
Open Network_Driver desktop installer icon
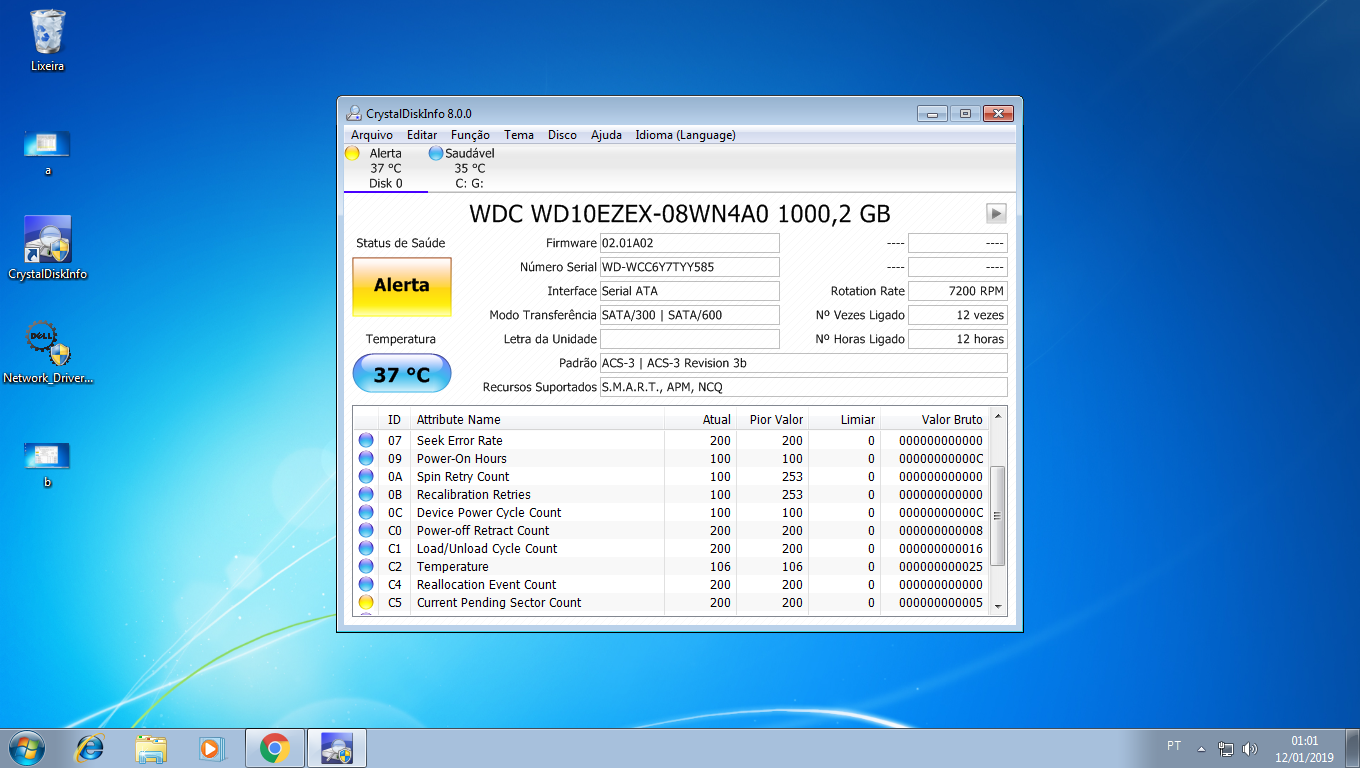point(48,352)
